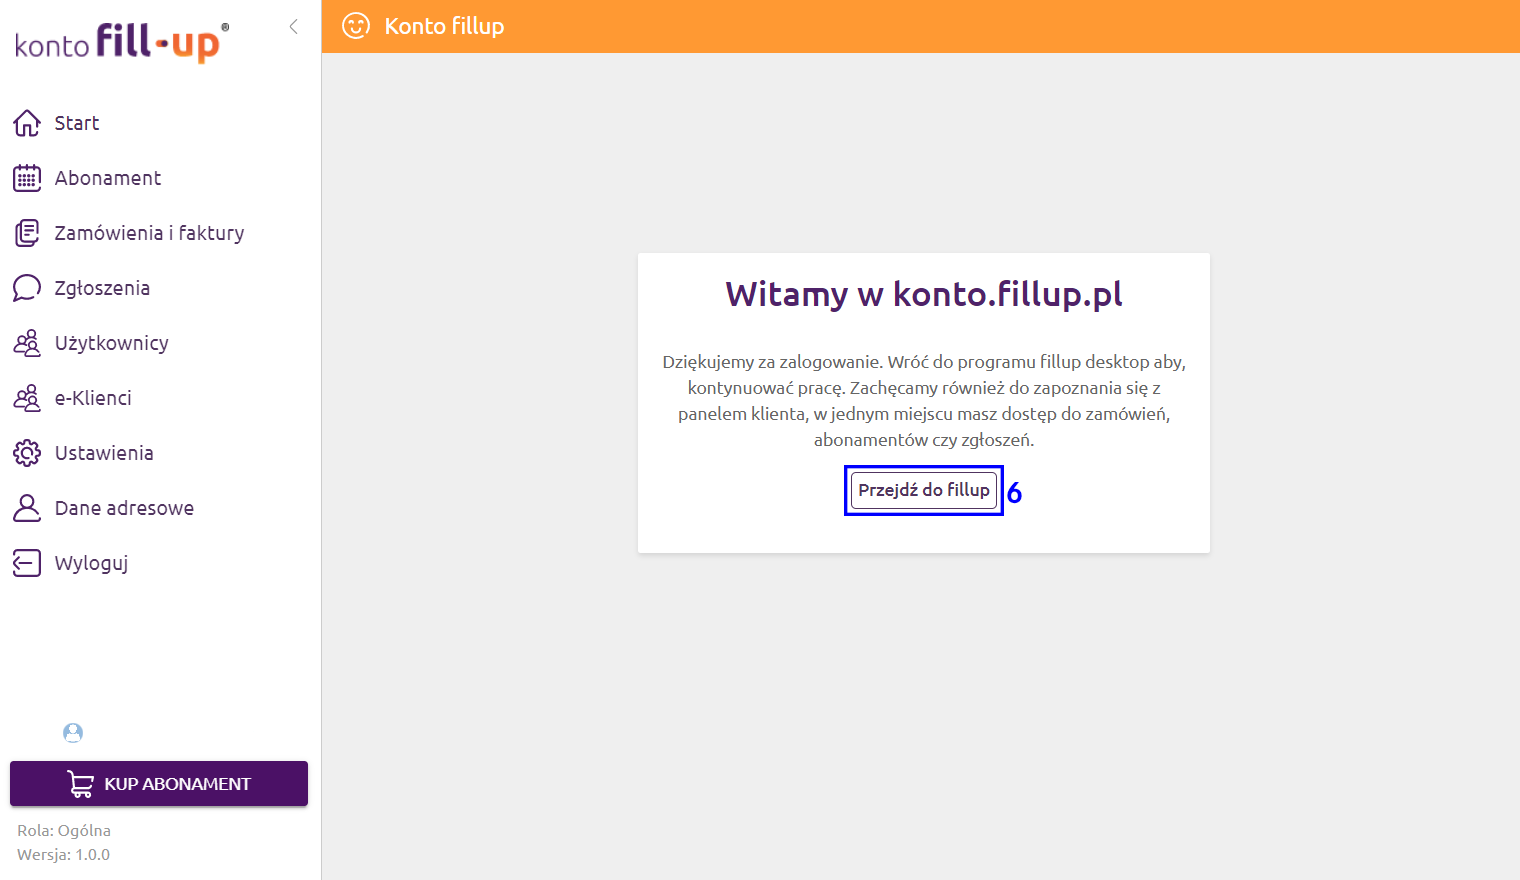
Task: Click the Przejdź do fillup button
Action: coord(924,490)
